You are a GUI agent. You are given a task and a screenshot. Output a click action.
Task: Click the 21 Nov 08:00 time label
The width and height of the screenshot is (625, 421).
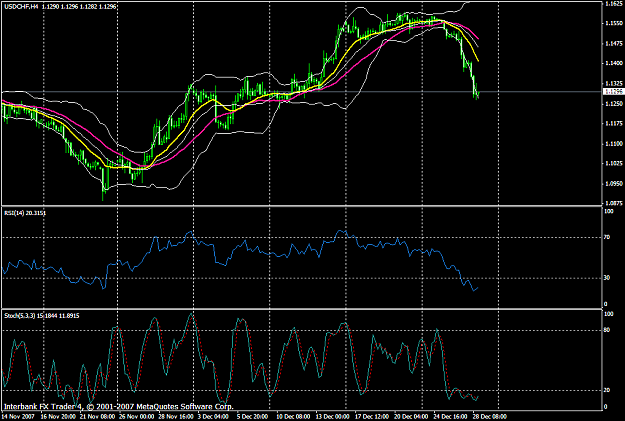click(x=97, y=417)
